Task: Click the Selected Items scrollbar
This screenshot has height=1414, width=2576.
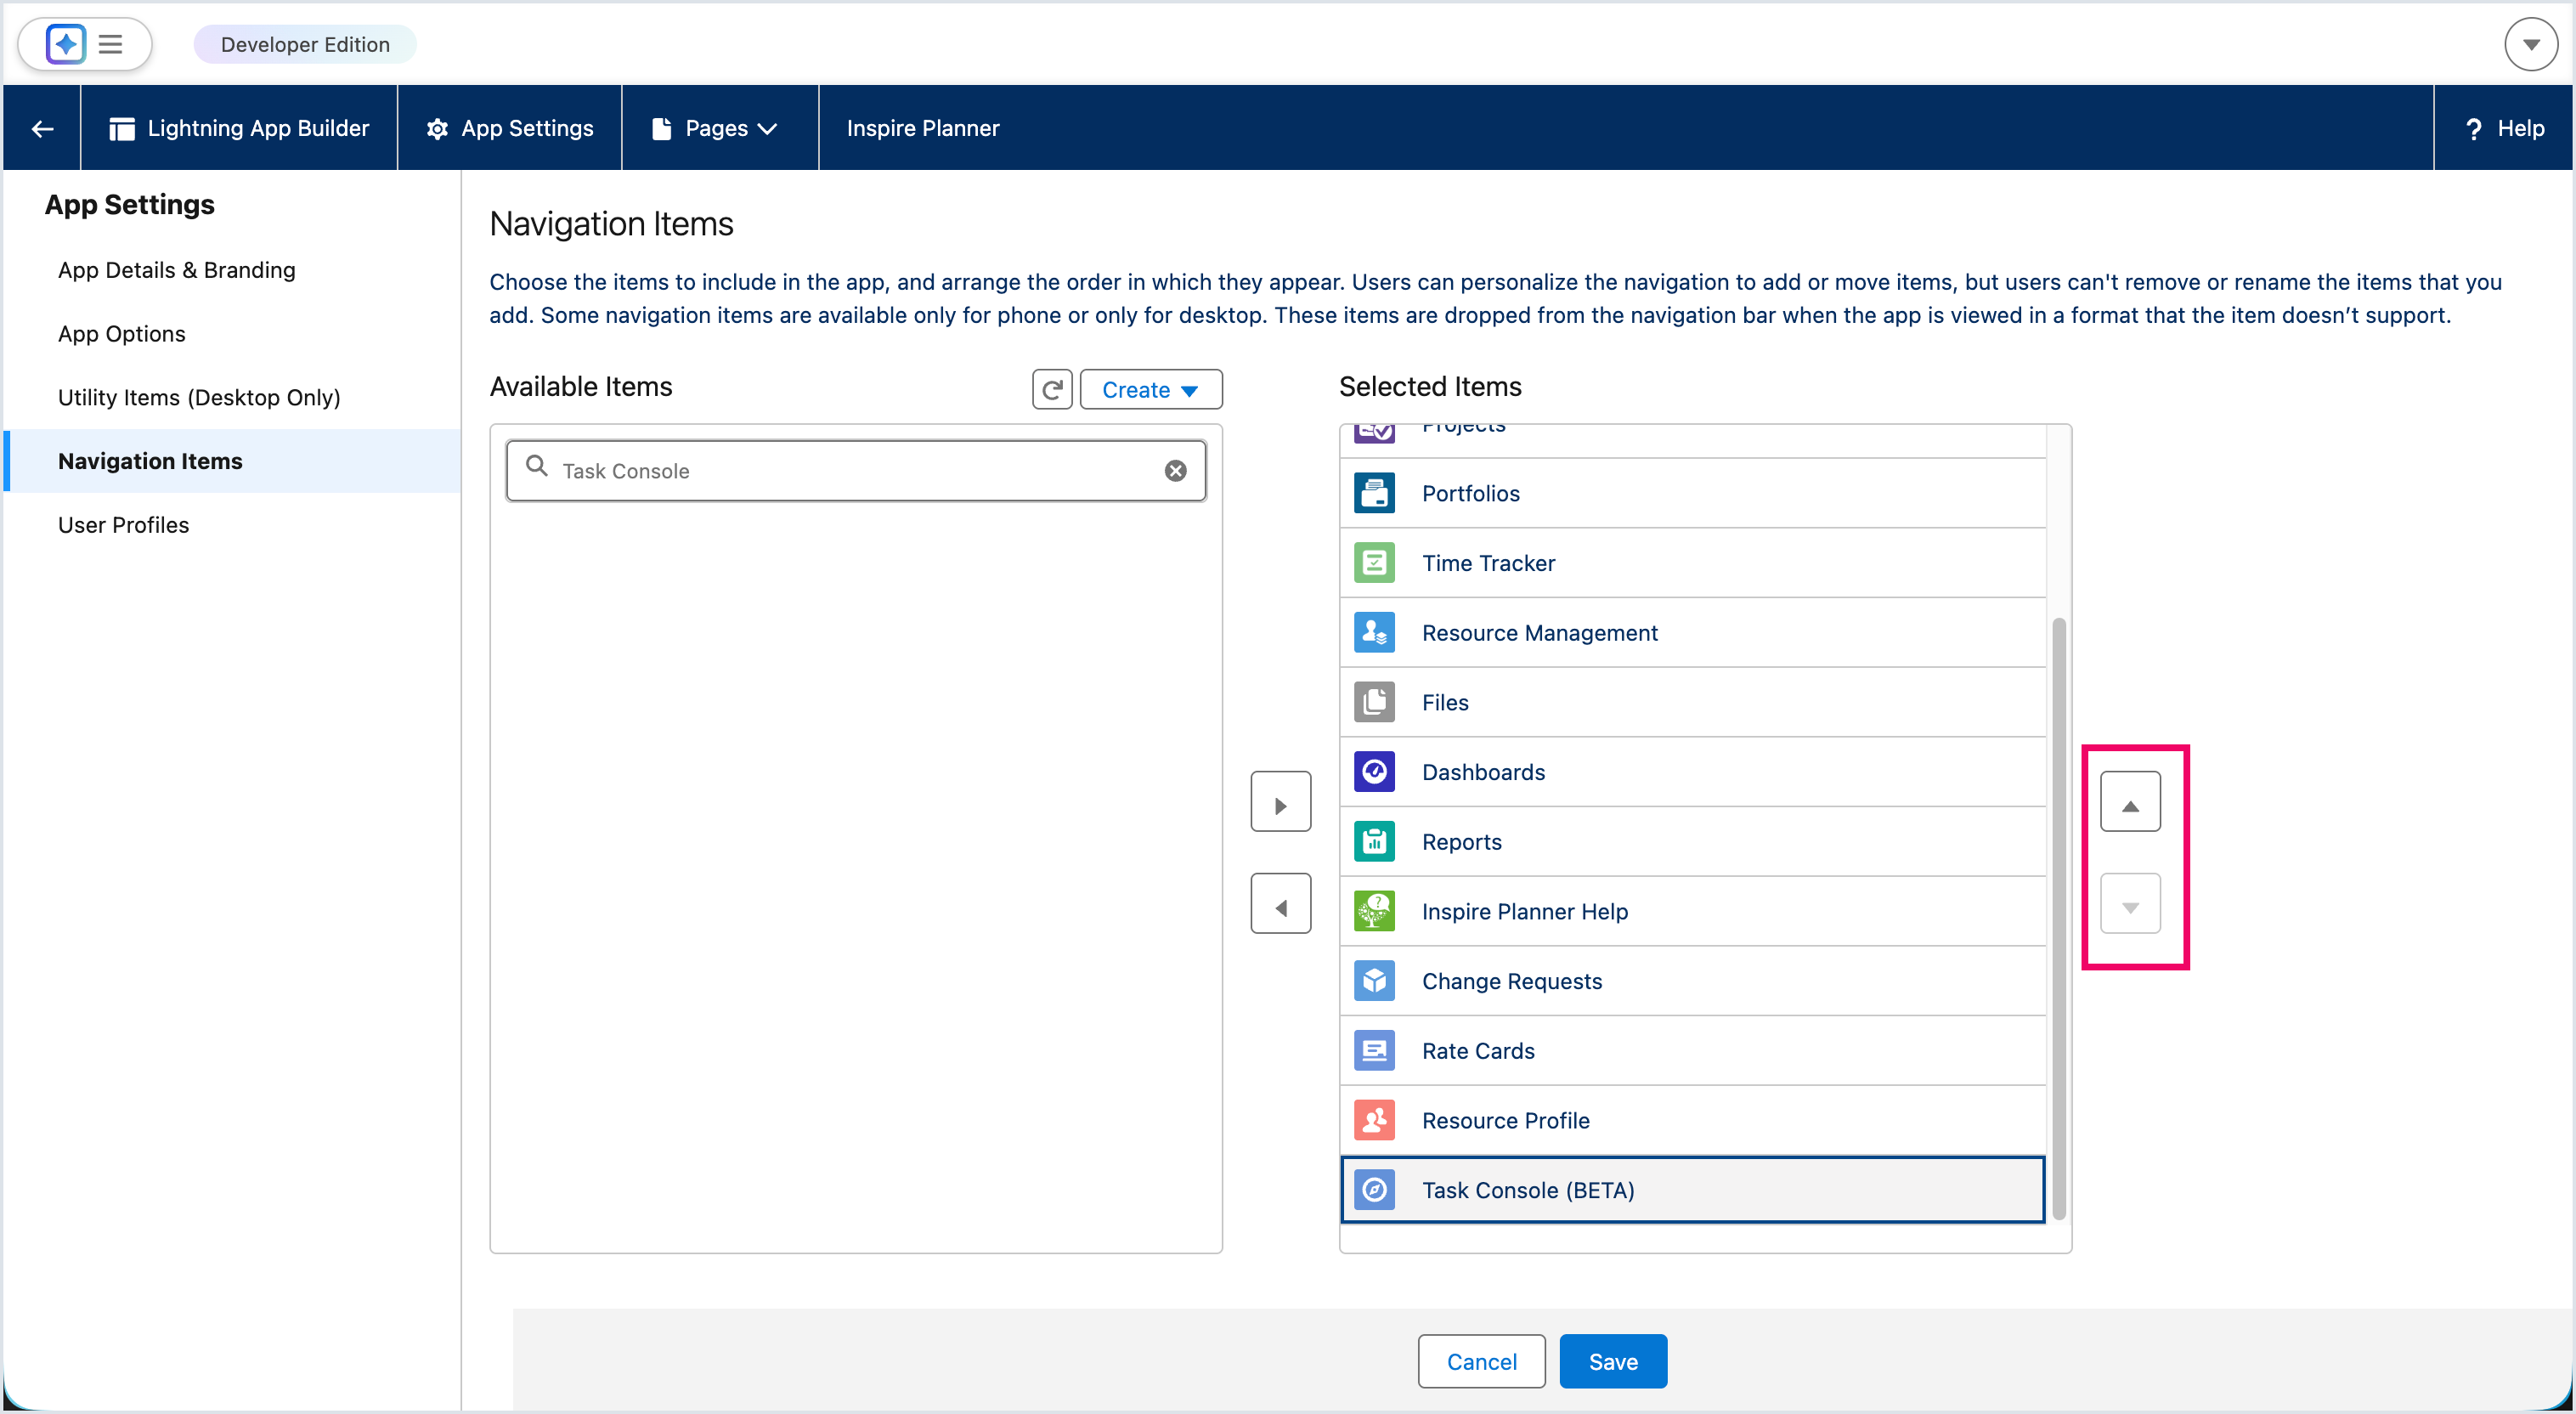Action: (x=2058, y=920)
